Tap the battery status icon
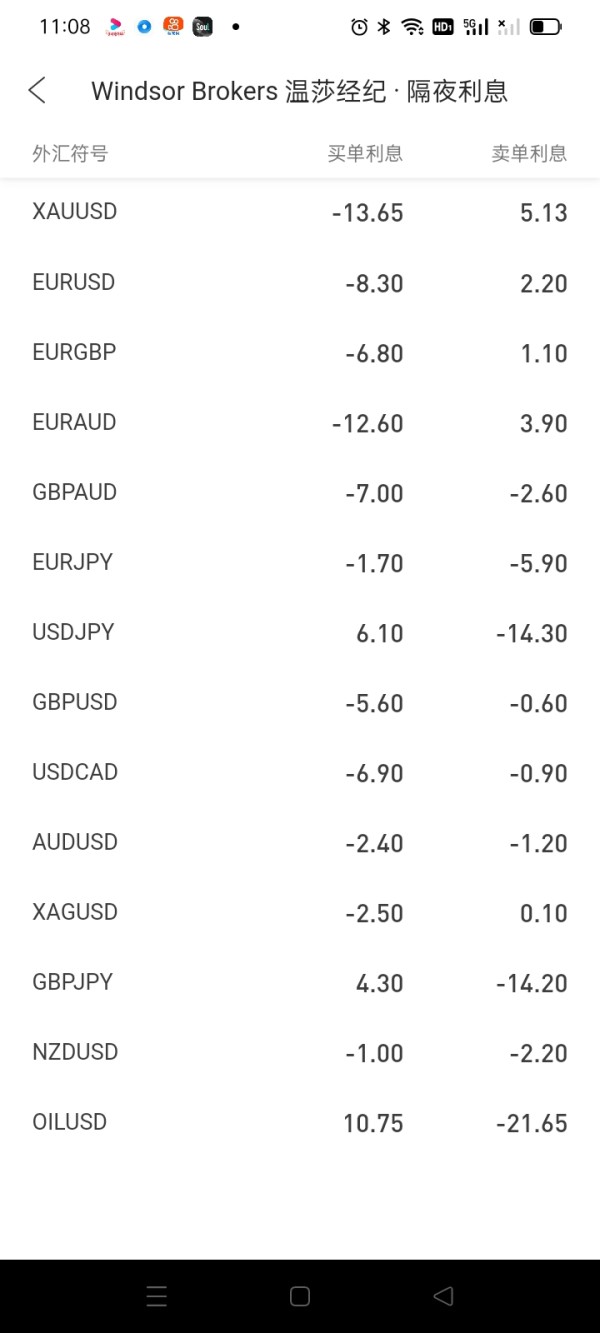Screen dimensions: 600x1333 pyautogui.click(x=545, y=27)
